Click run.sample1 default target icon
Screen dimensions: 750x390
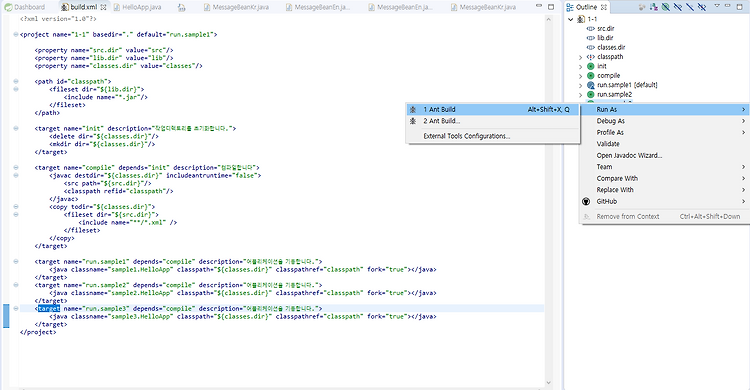[x=591, y=85]
